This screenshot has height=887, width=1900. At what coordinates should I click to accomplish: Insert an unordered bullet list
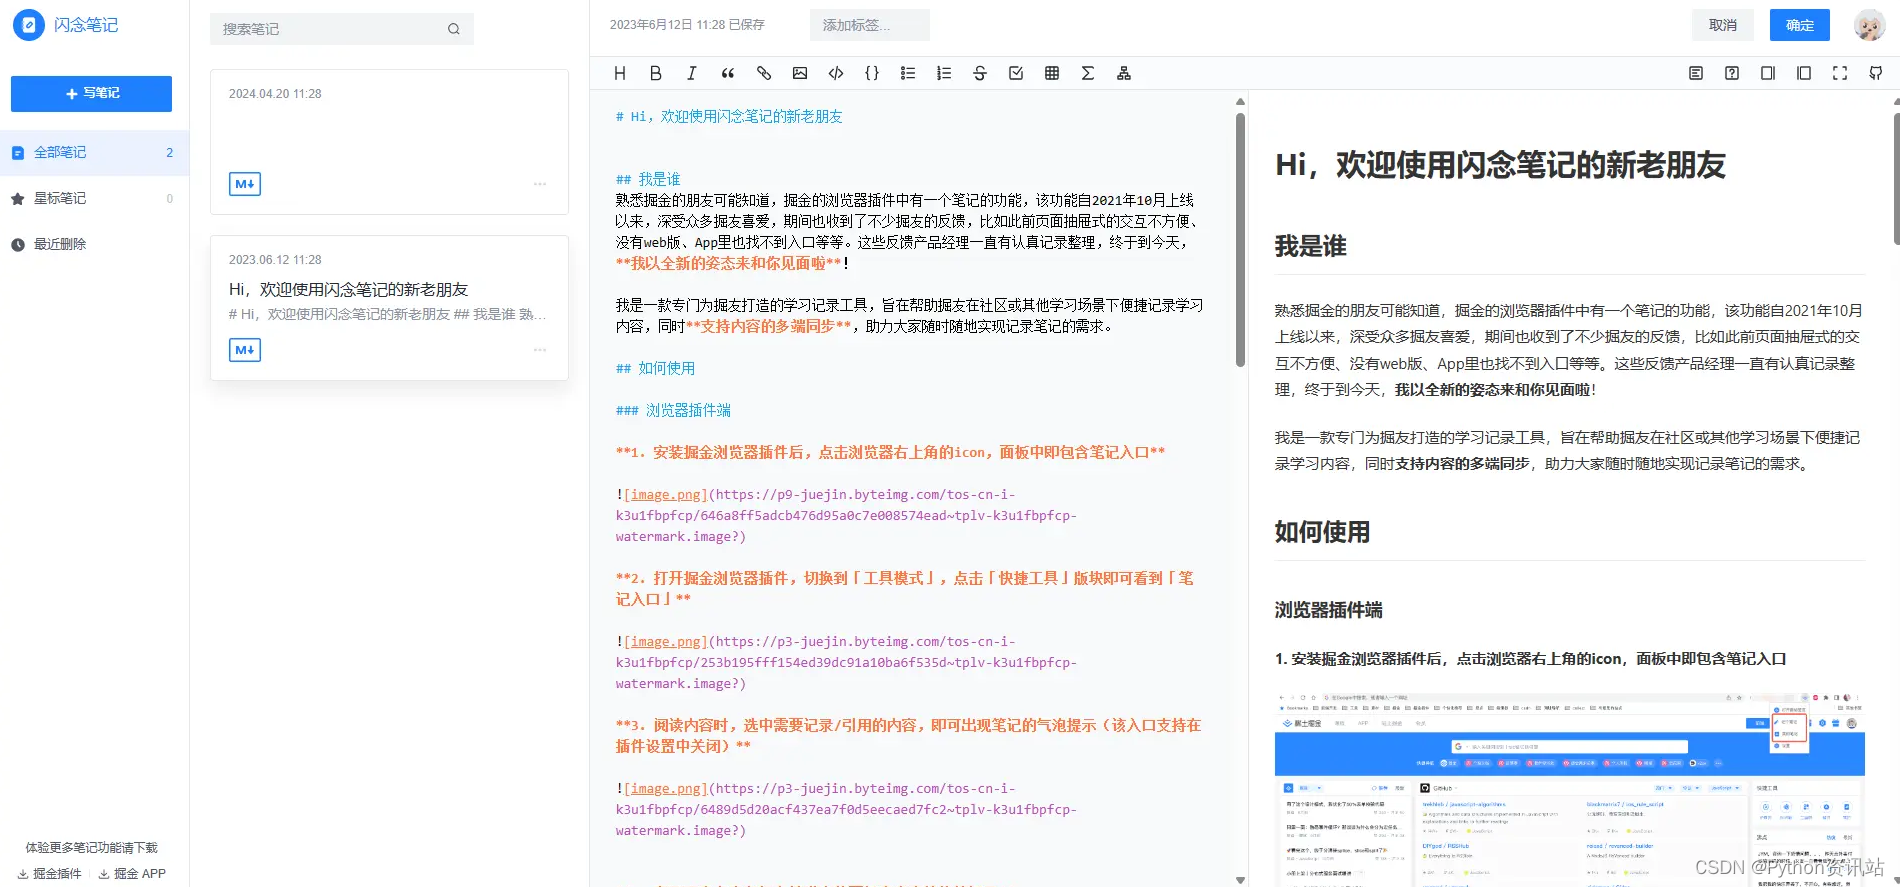tap(908, 73)
